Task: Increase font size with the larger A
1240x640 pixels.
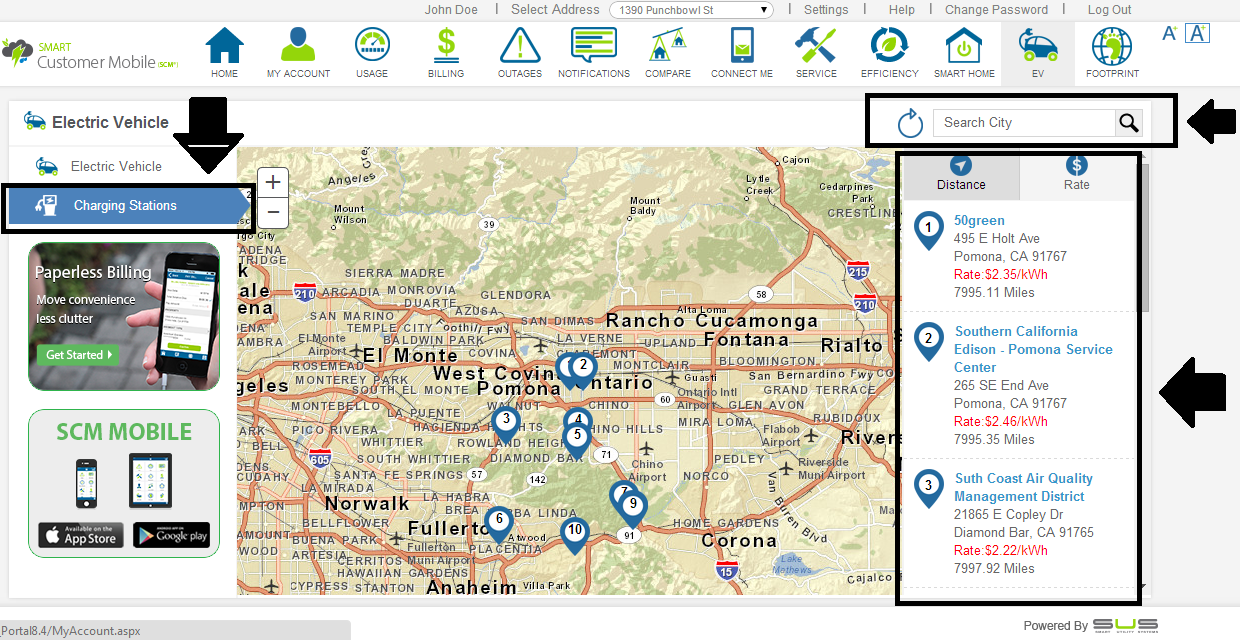Action: click(x=1197, y=33)
